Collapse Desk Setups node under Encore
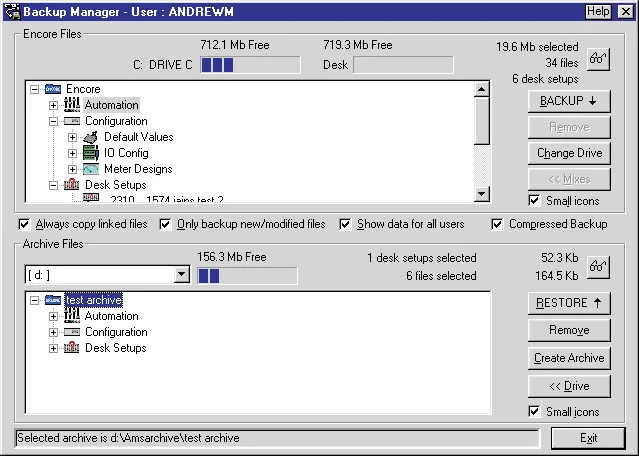This screenshot has width=639, height=456. 53,185
